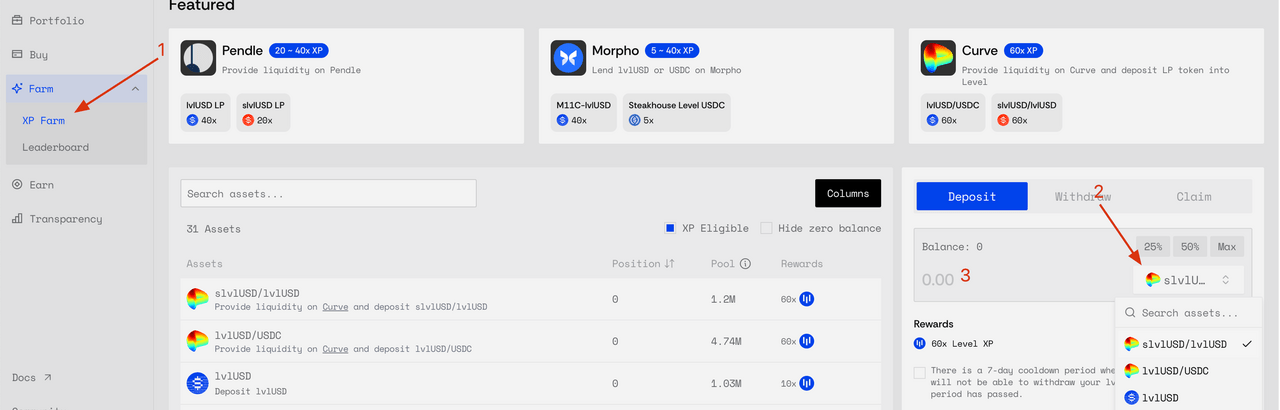Click the external-link arrow next to Docs

click(47, 378)
